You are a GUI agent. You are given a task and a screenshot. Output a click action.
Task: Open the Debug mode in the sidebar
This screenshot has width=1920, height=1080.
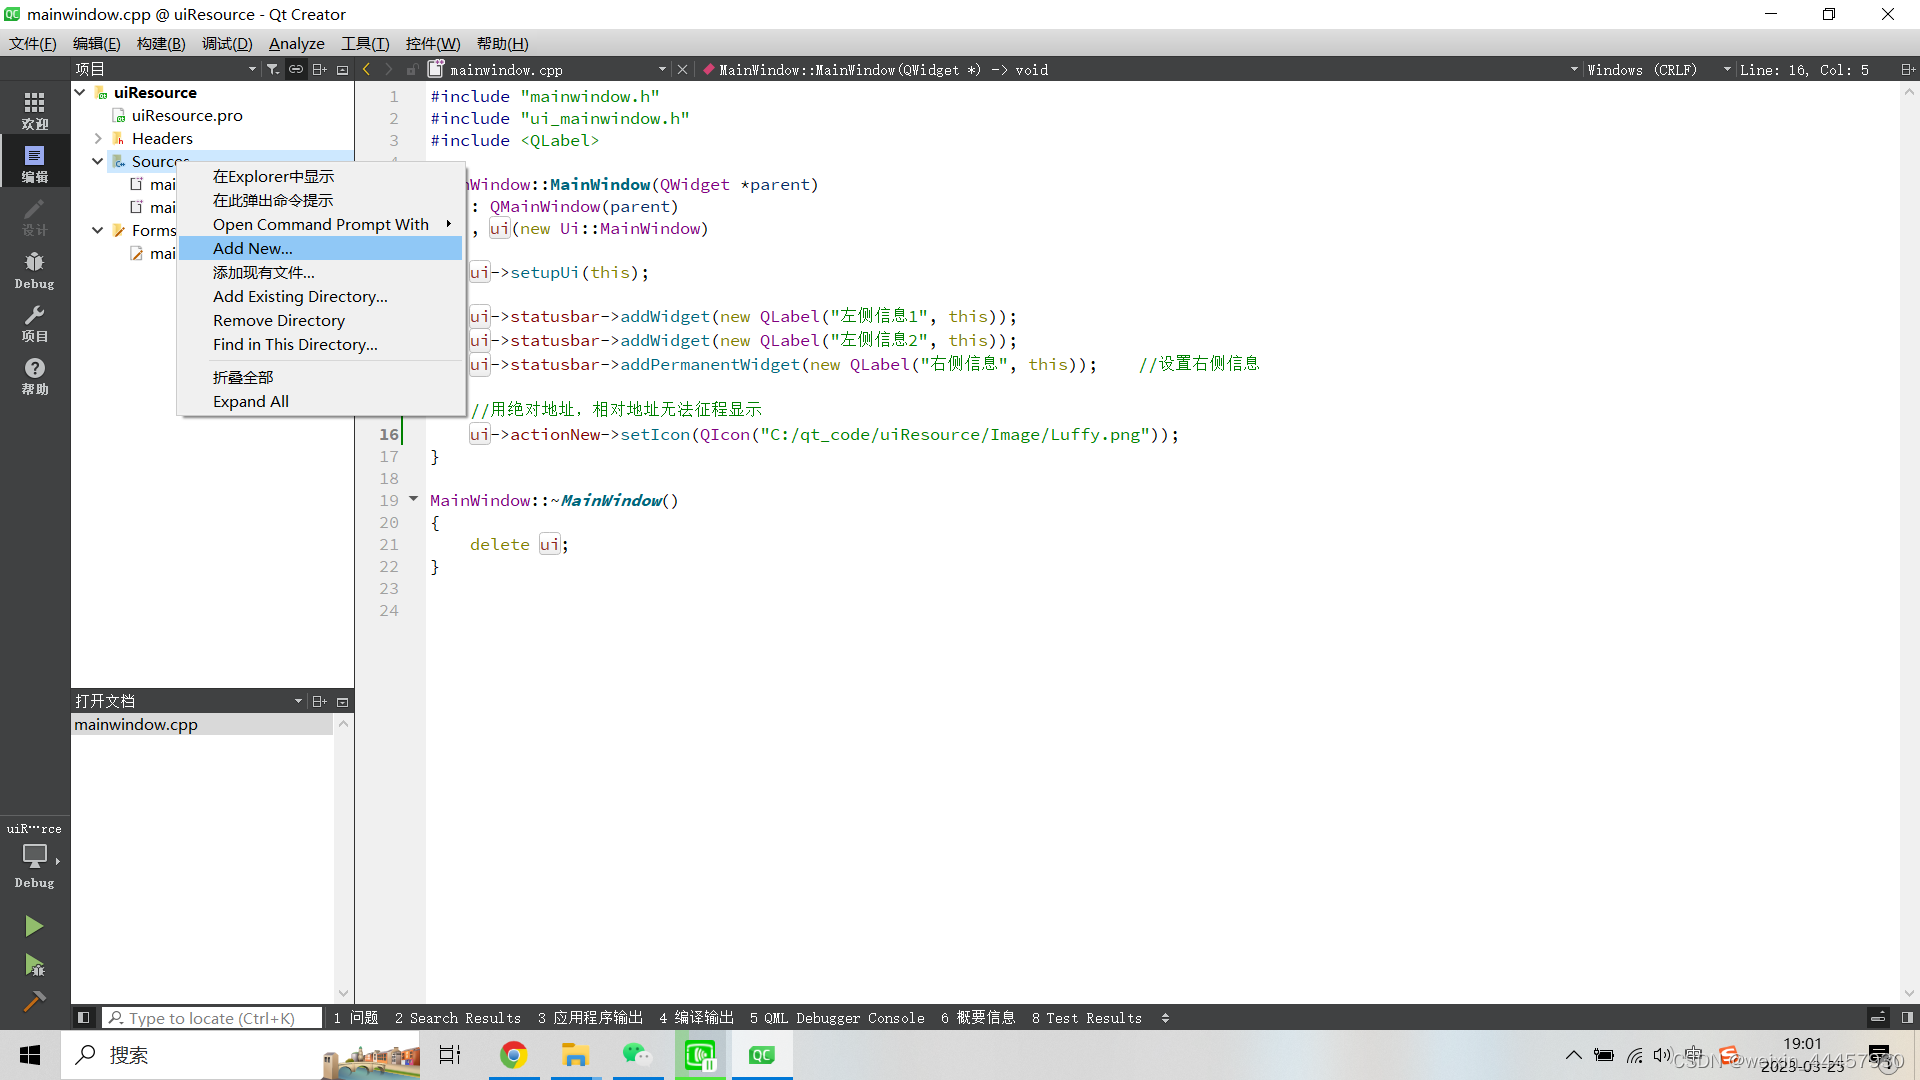pyautogui.click(x=35, y=270)
